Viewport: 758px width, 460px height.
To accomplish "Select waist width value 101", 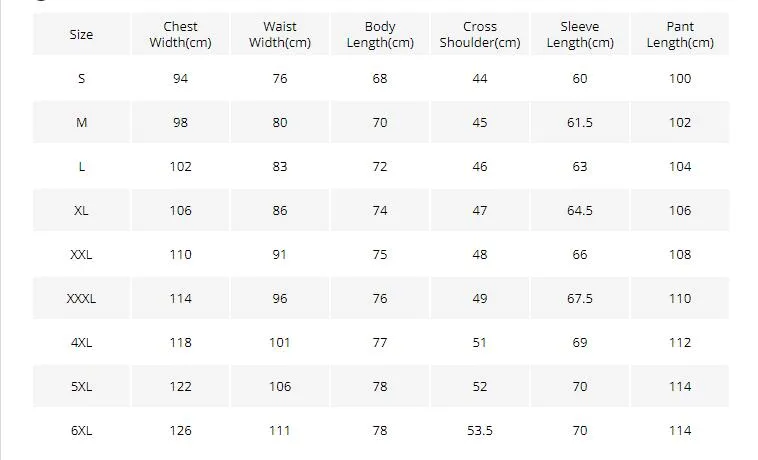I will (x=280, y=343).
